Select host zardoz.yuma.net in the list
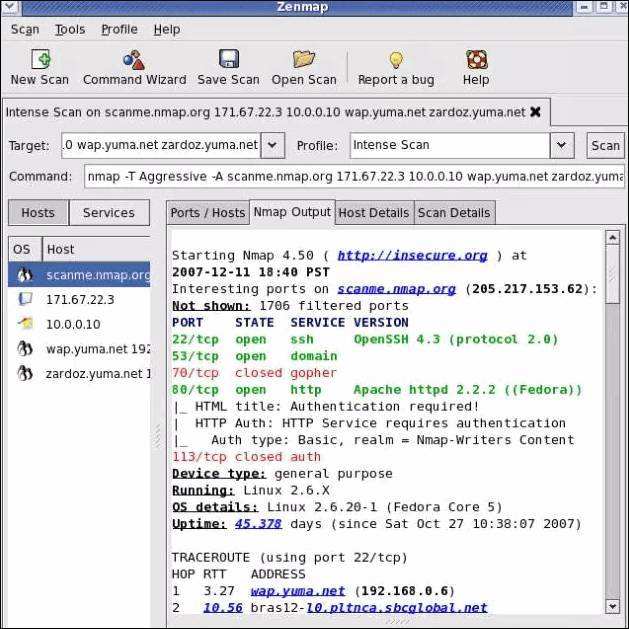The height and width of the screenshot is (629, 629). tap(79, 373)
